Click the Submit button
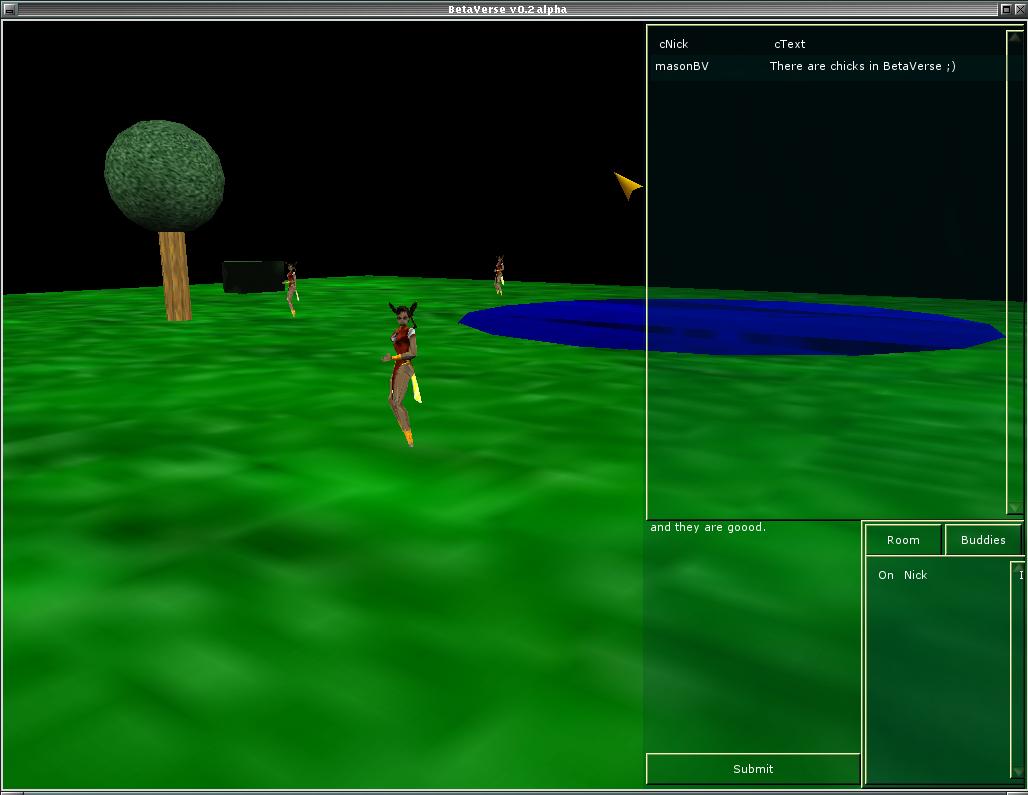This screenshot has height=795, width=1028. 753,769
